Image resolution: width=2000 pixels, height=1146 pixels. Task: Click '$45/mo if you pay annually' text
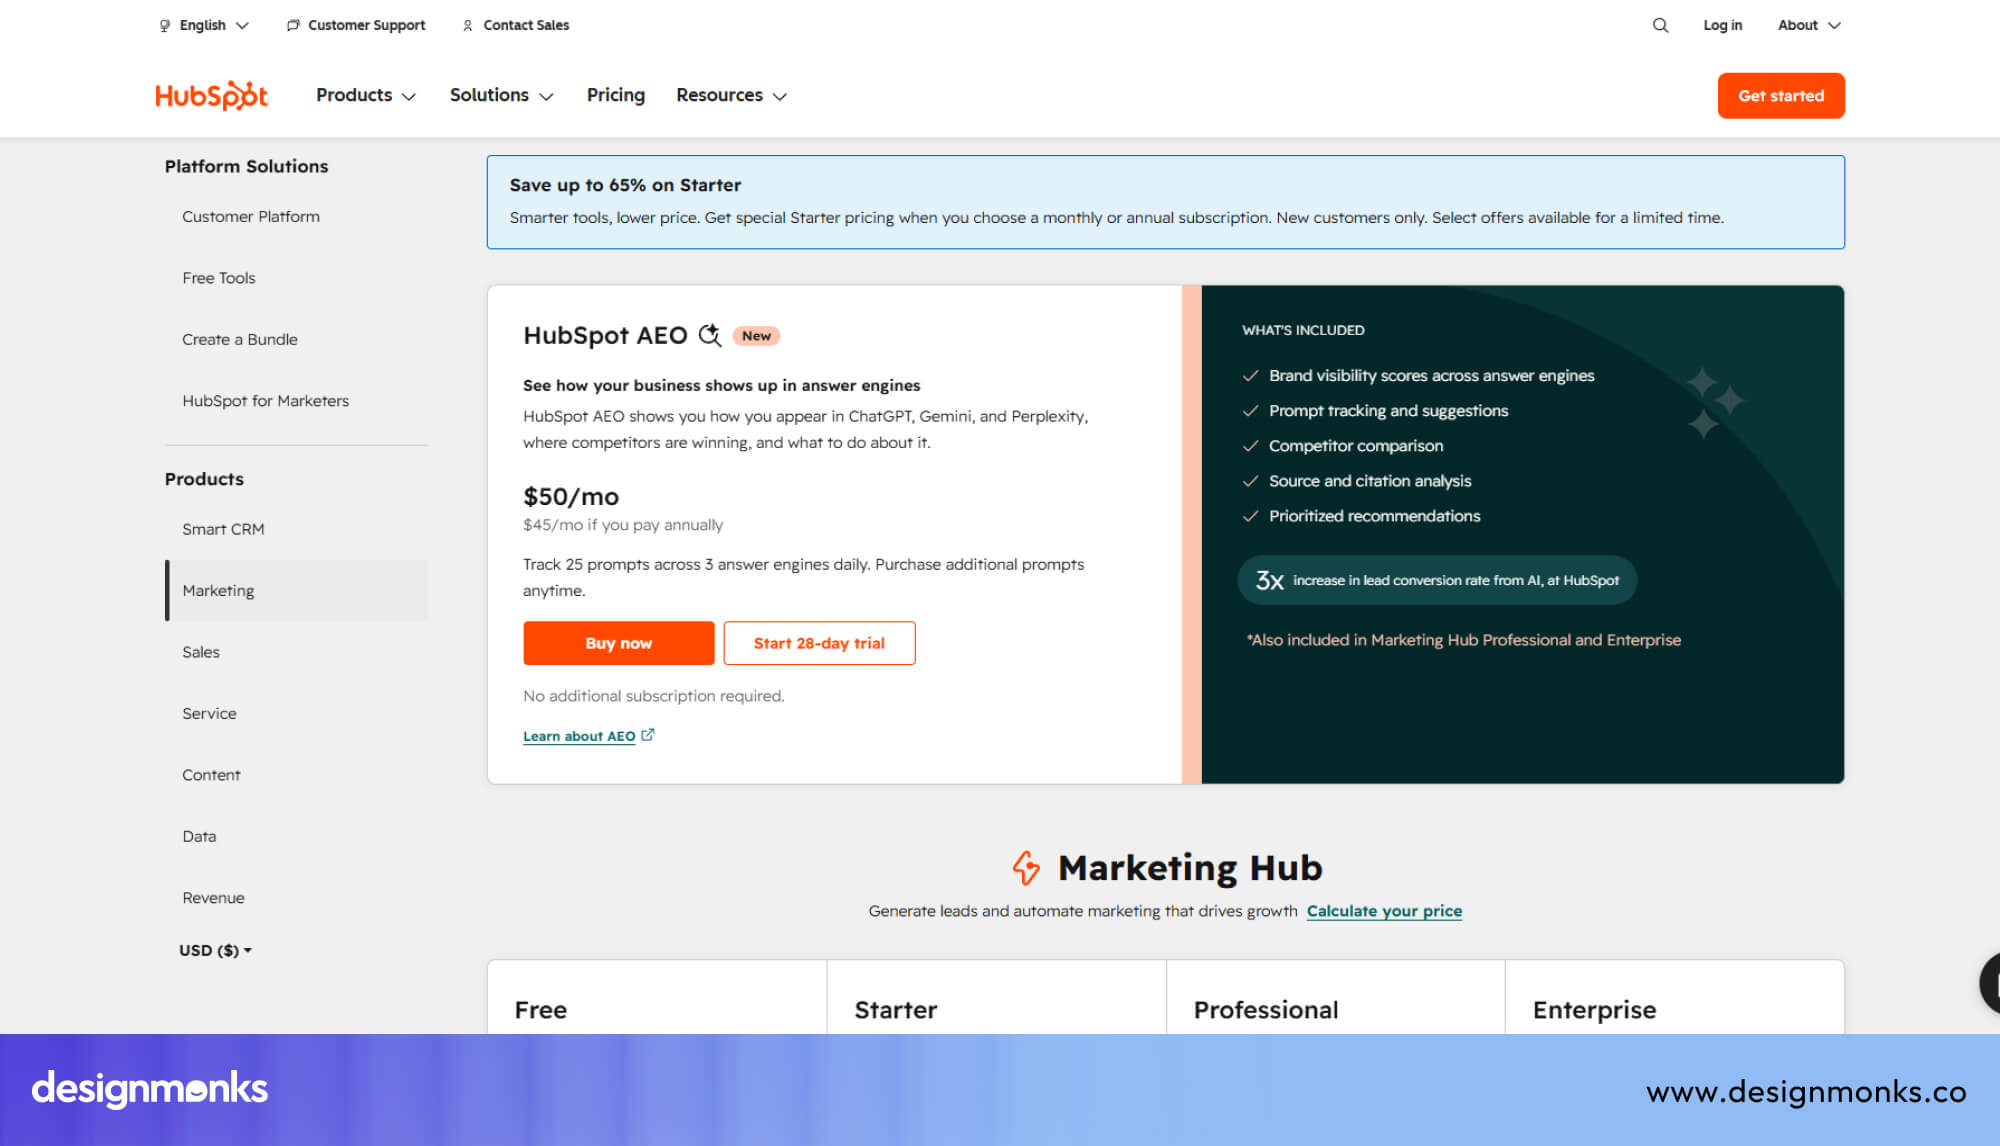click(622, 525)
